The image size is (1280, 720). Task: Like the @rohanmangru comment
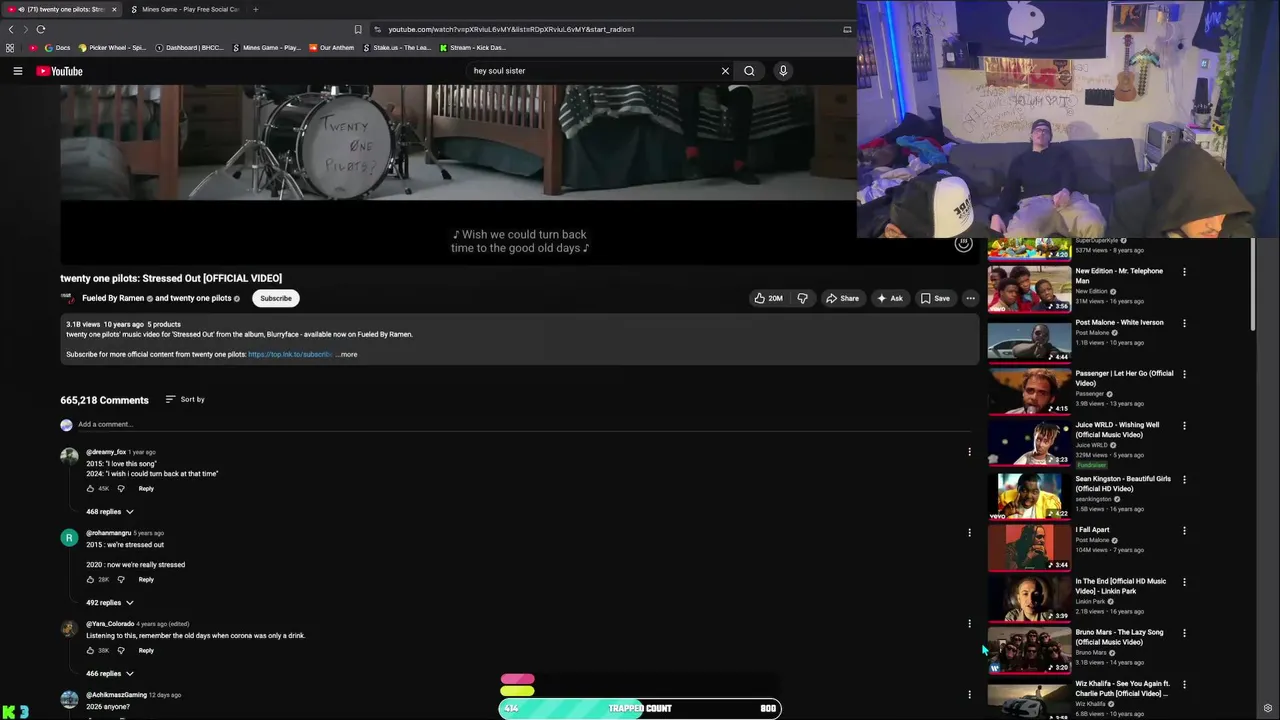[x=90, y=579]
